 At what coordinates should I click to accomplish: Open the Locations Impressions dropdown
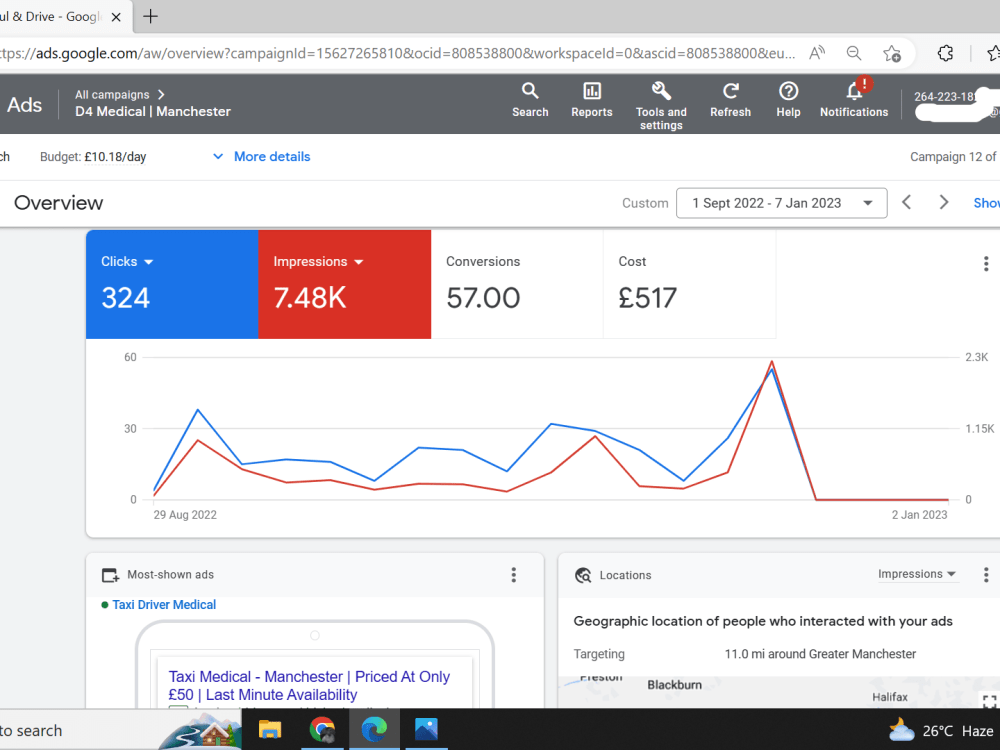click(x=917, y=574)
